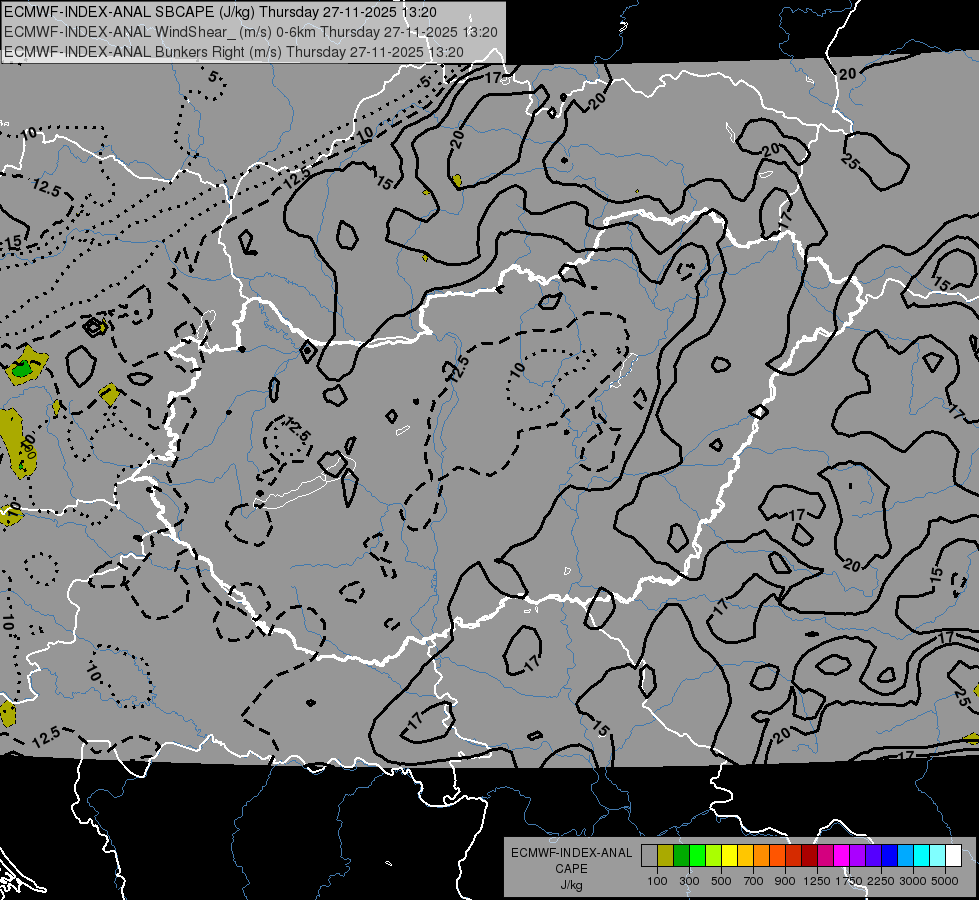Viewport: 979px width, 900px height.
Task: Click the Bunkers Right title line
Action: [234, 52]
